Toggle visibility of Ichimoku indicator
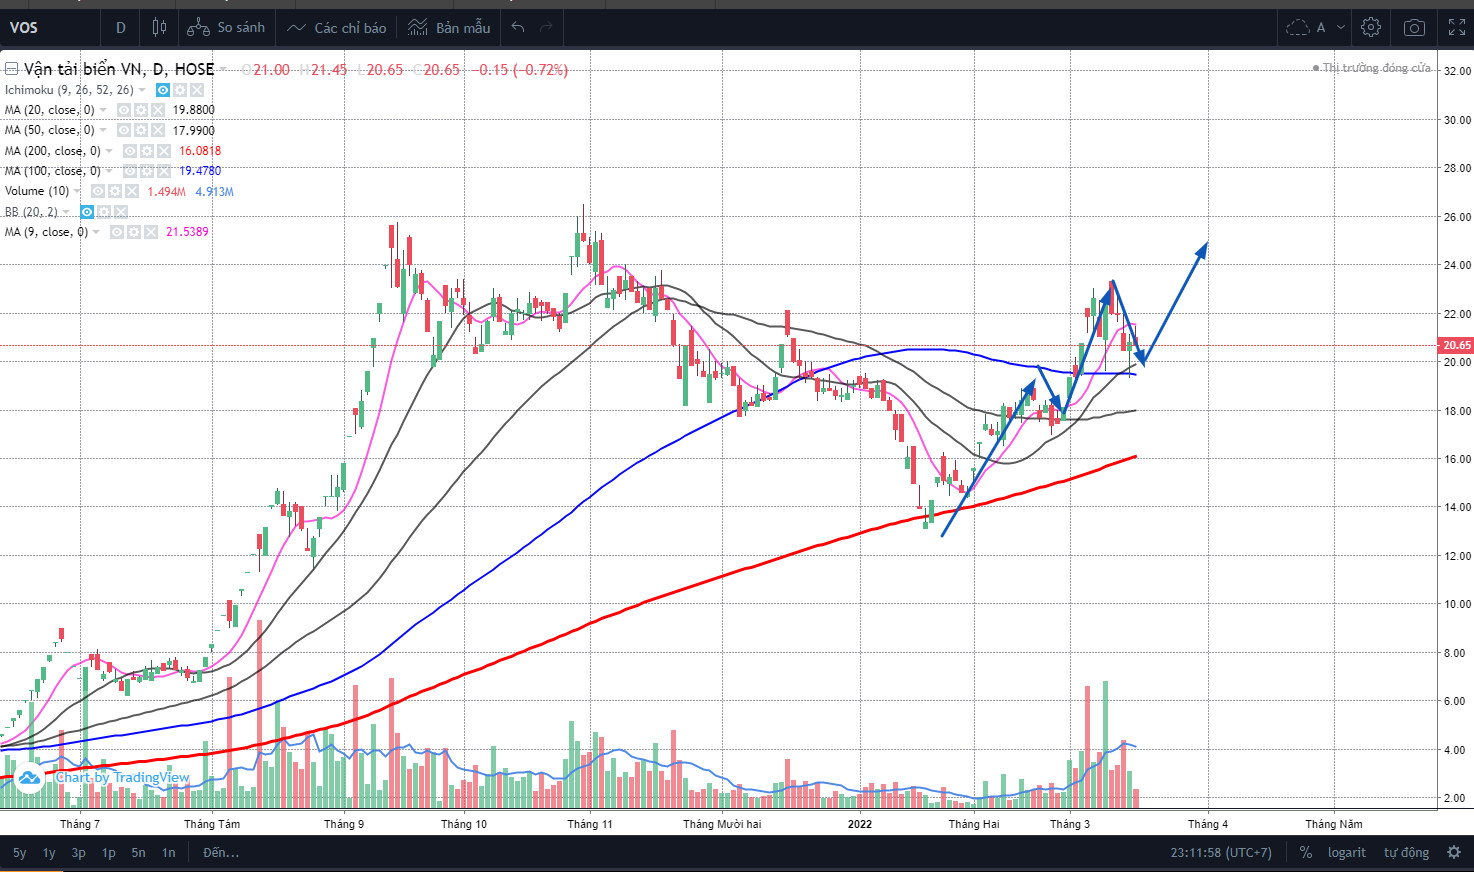1474x872 pixels. [163, 90]
